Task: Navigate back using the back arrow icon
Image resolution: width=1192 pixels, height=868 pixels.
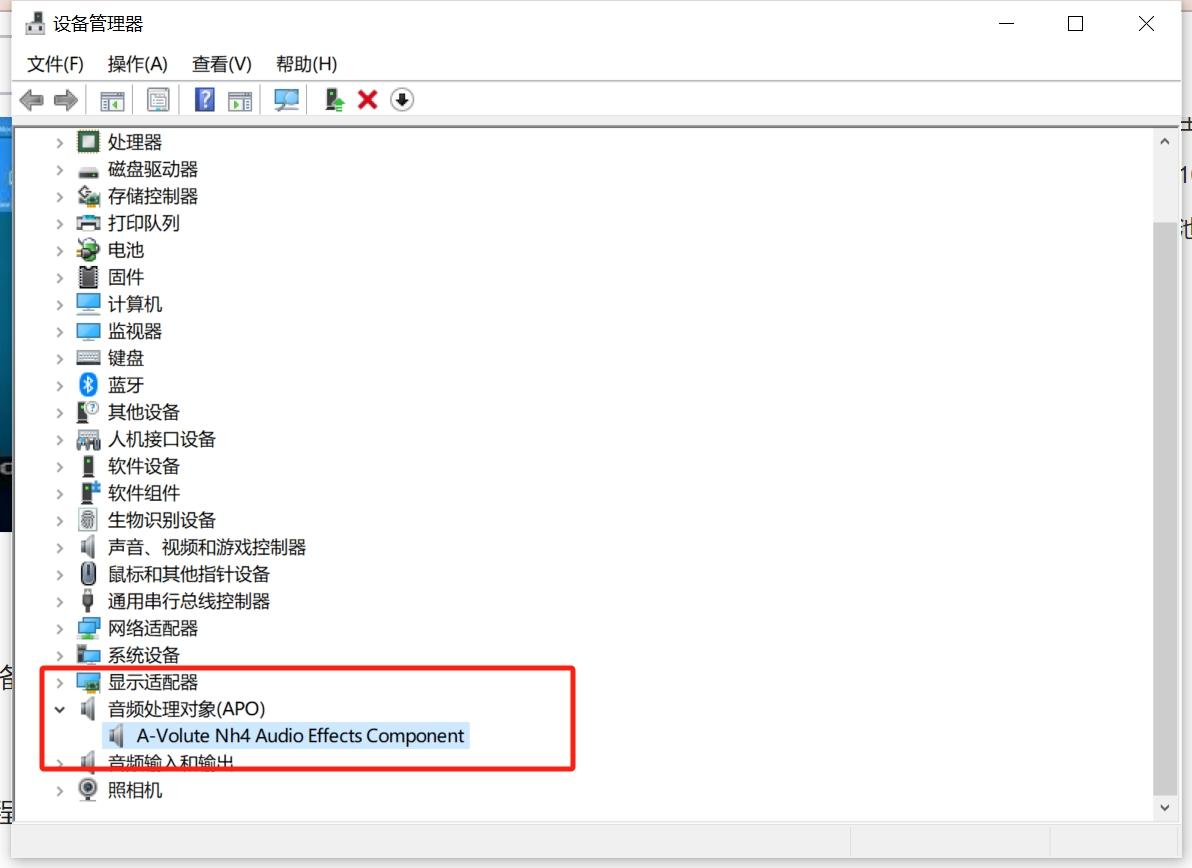Action: (x=31, y=99)
